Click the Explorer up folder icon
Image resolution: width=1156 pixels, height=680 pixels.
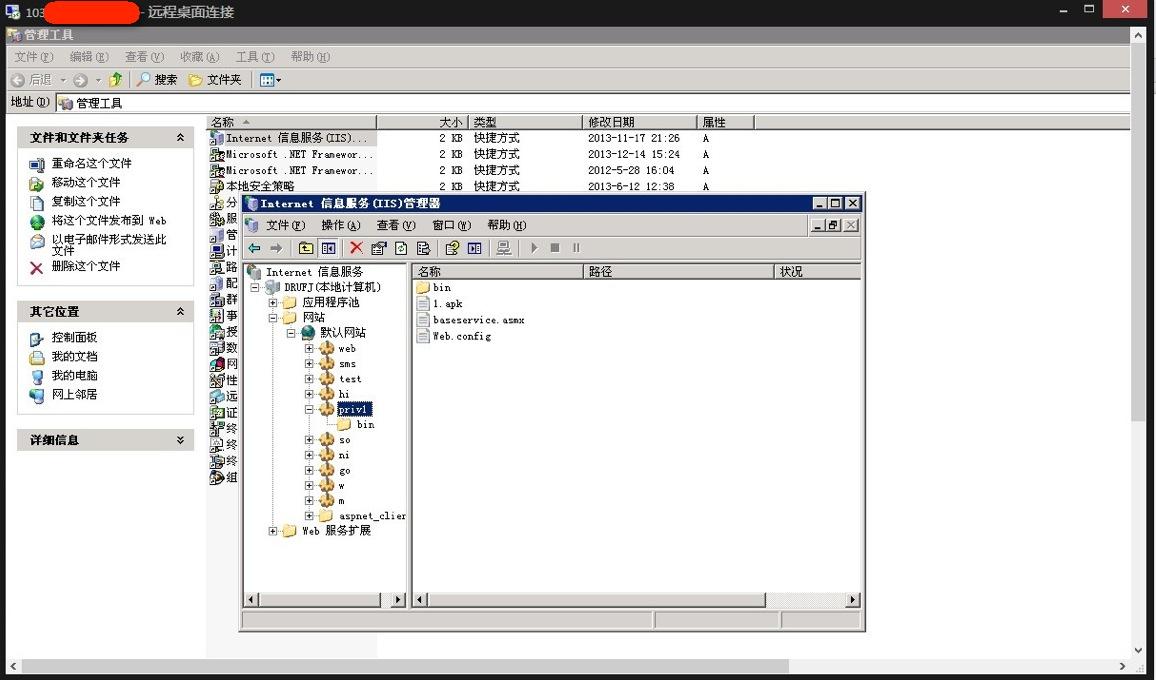tap(116, 80)
